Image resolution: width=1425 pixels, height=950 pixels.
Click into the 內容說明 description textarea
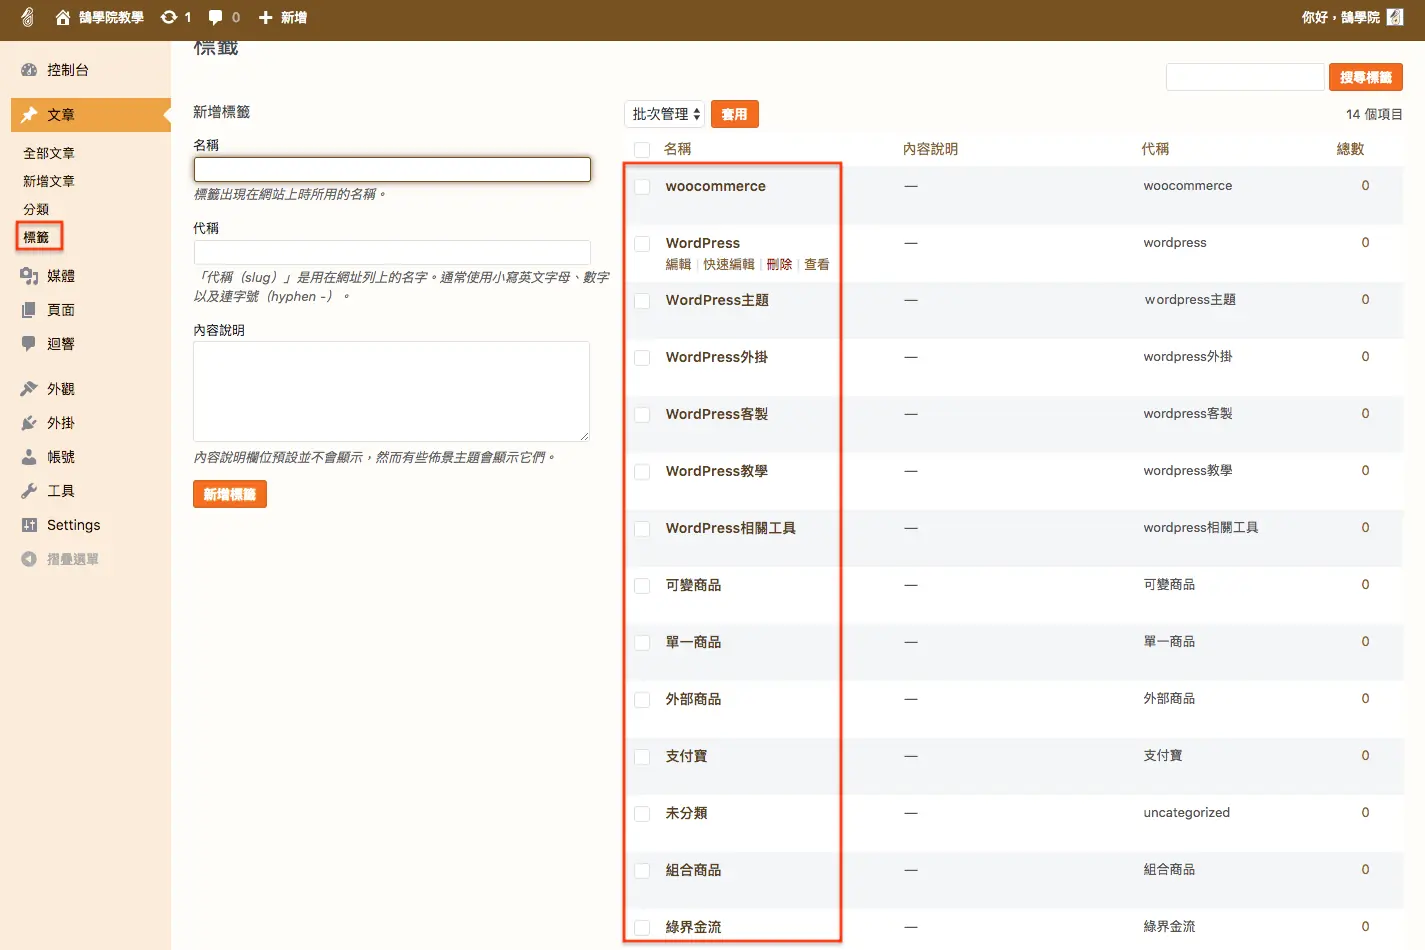pos(392,391)
